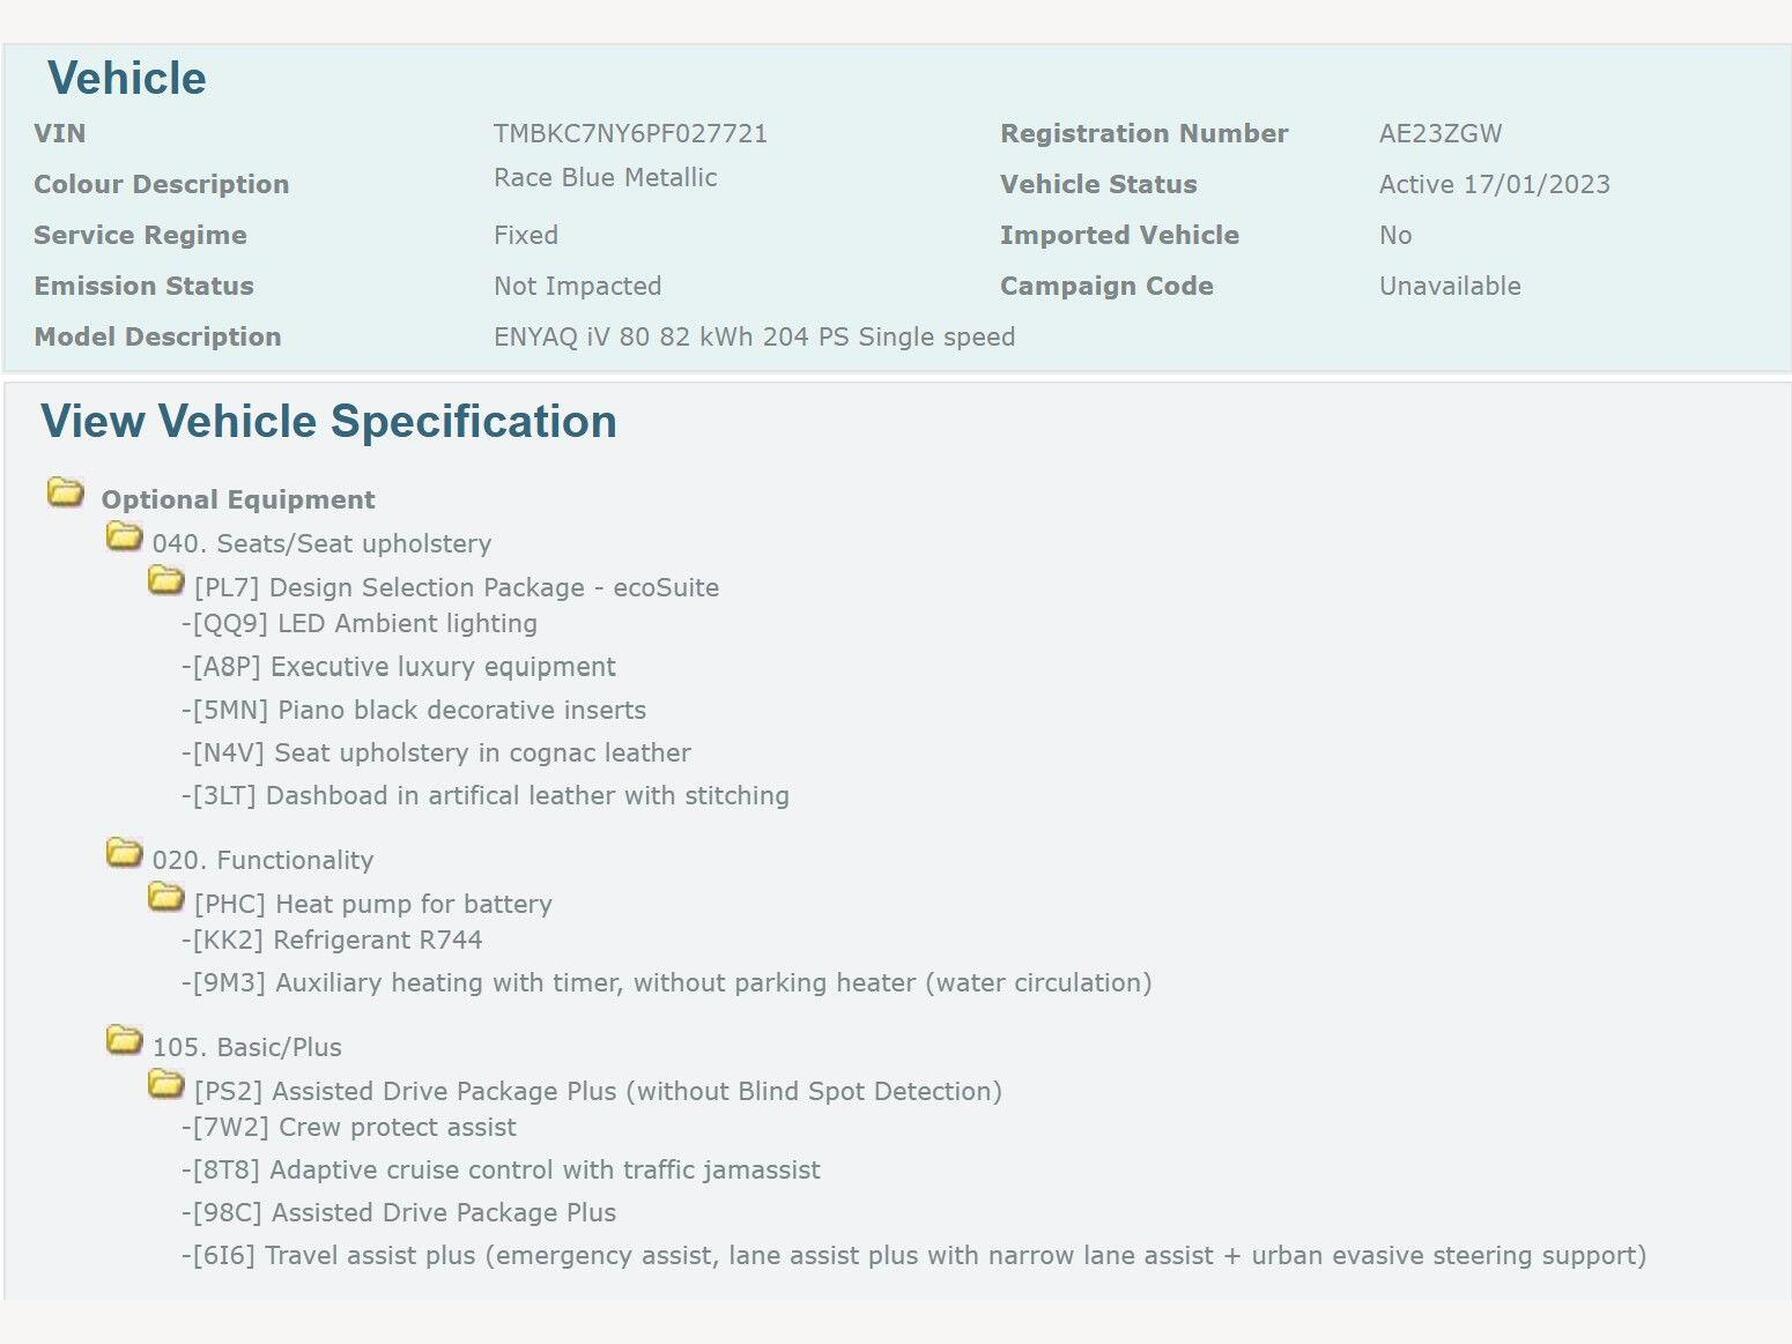Collapse the 020. Functionality folder icon
This screenshot has width=1792, height=1344.
[124, 853]
